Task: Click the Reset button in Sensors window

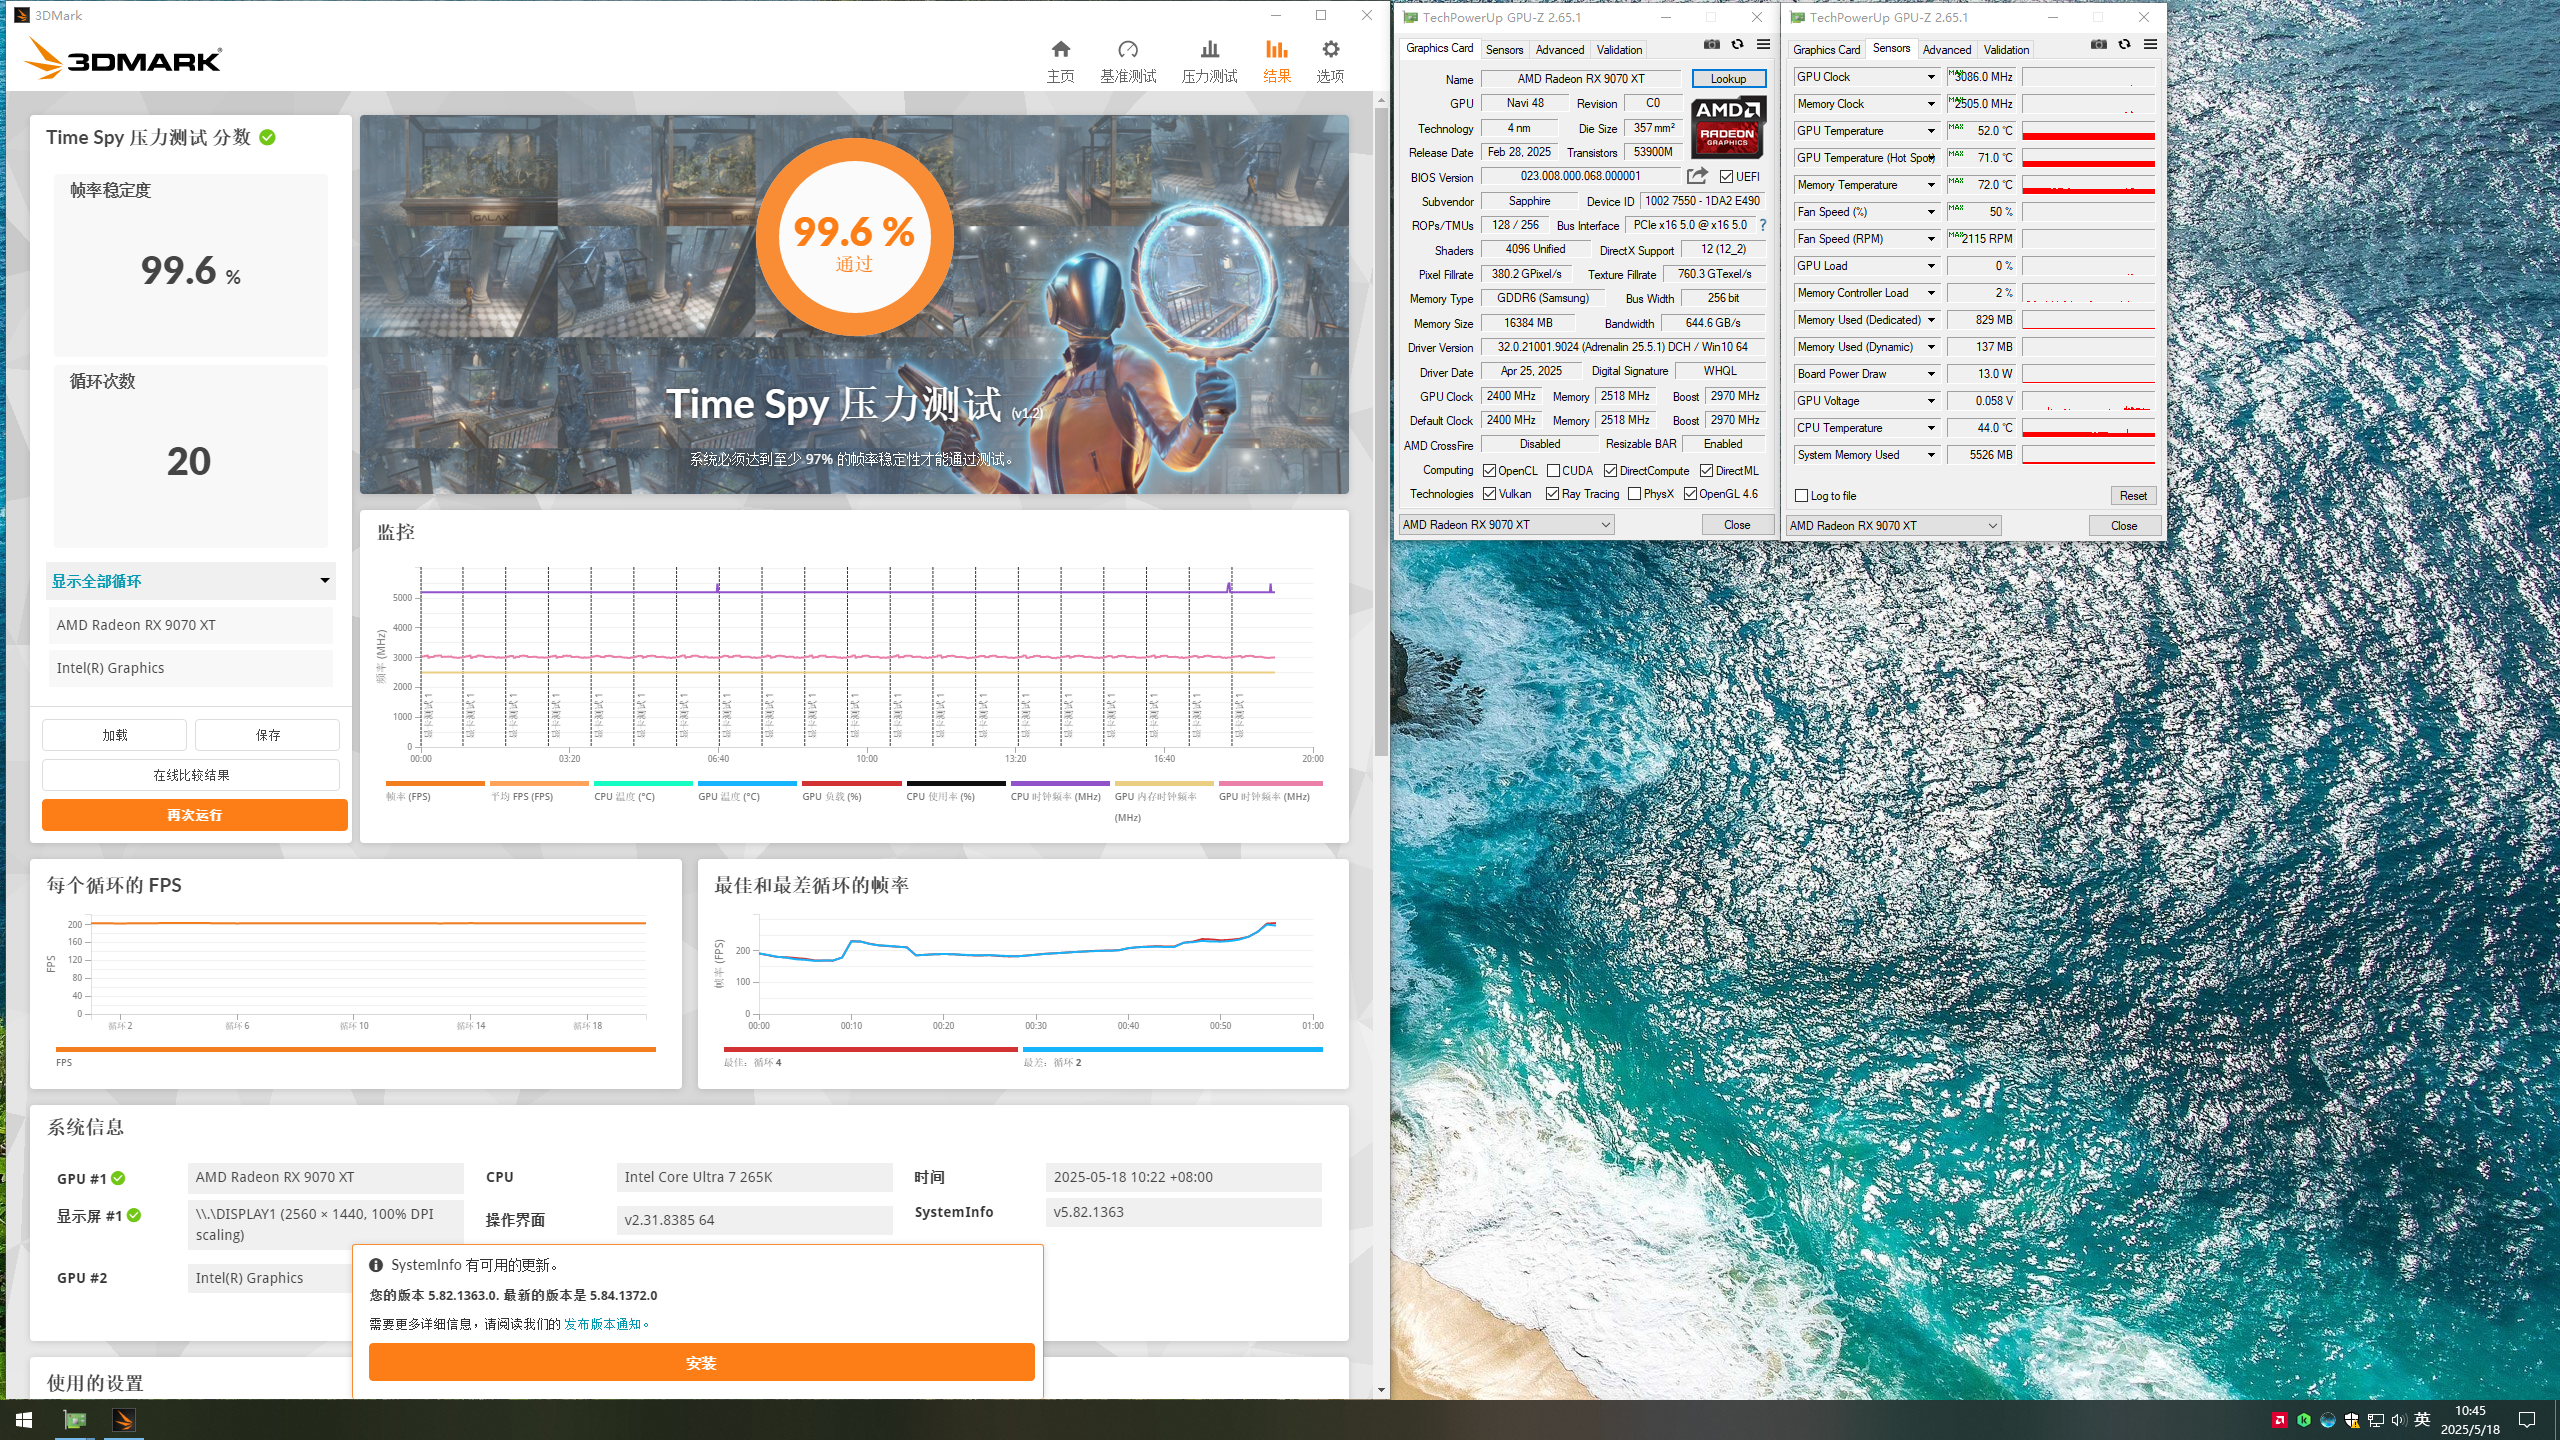Action: click(2132, 496)
